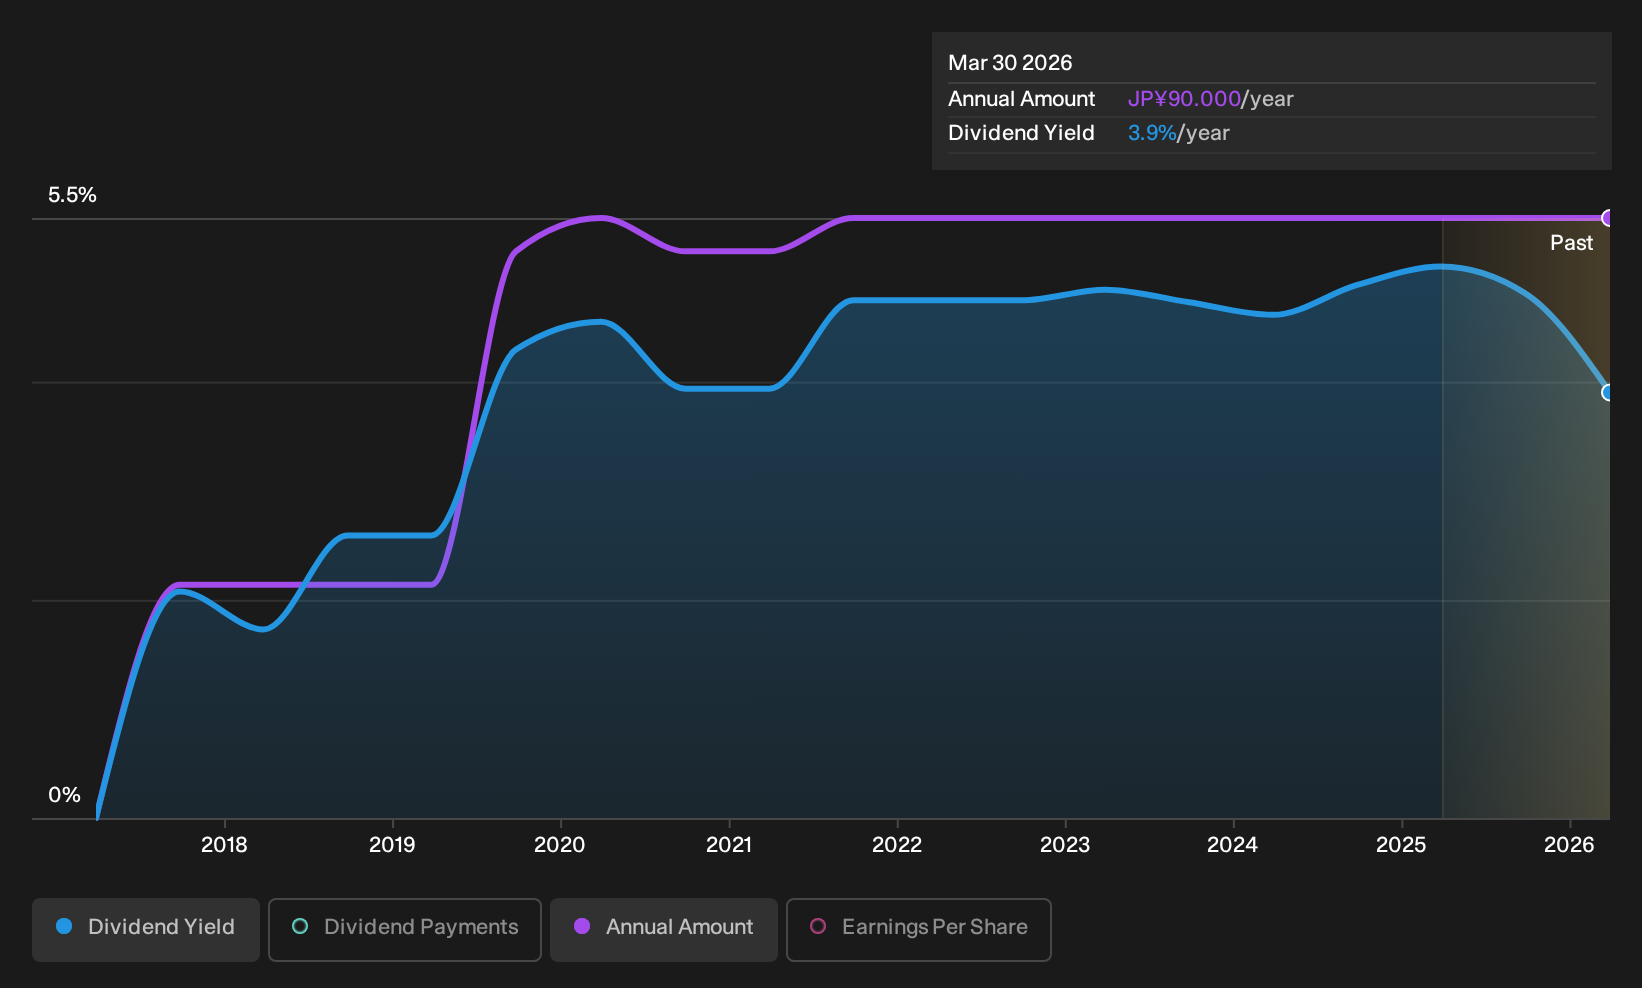The image size is (1642, 988).
Task: Click the blue Dividend Yield legend dot
Action: click(x=64, y=926)
